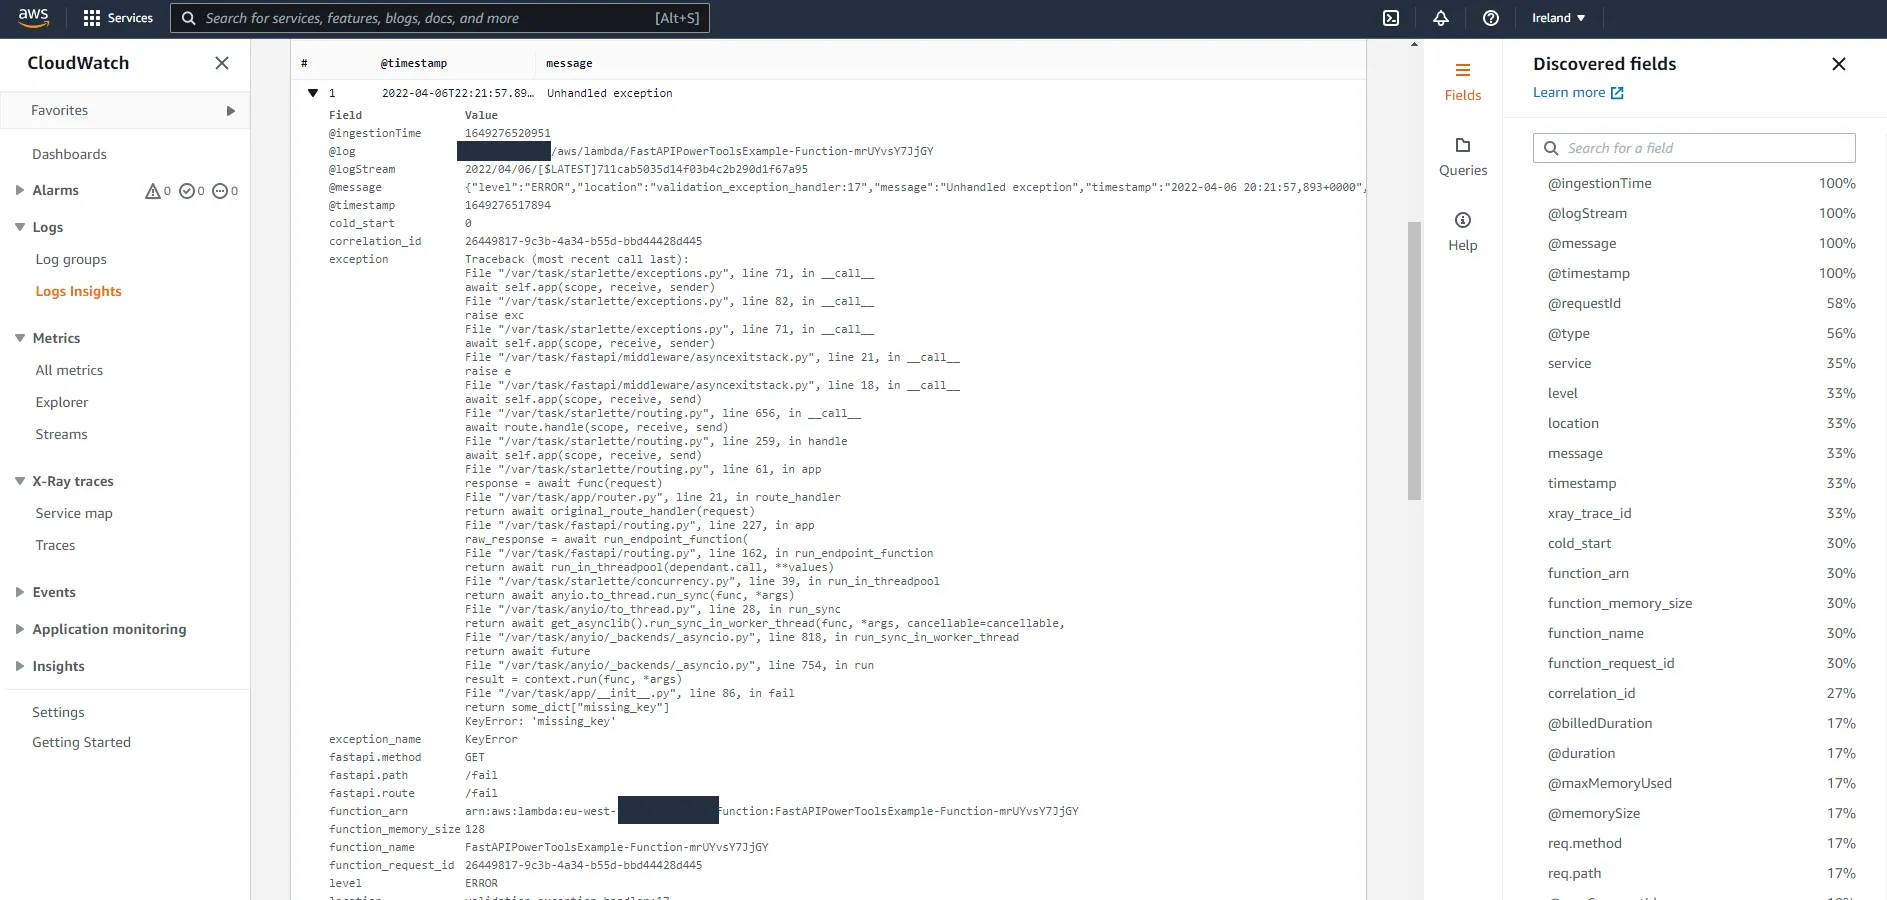Open the Ireland region dropdown

[x=1556, y=17]
